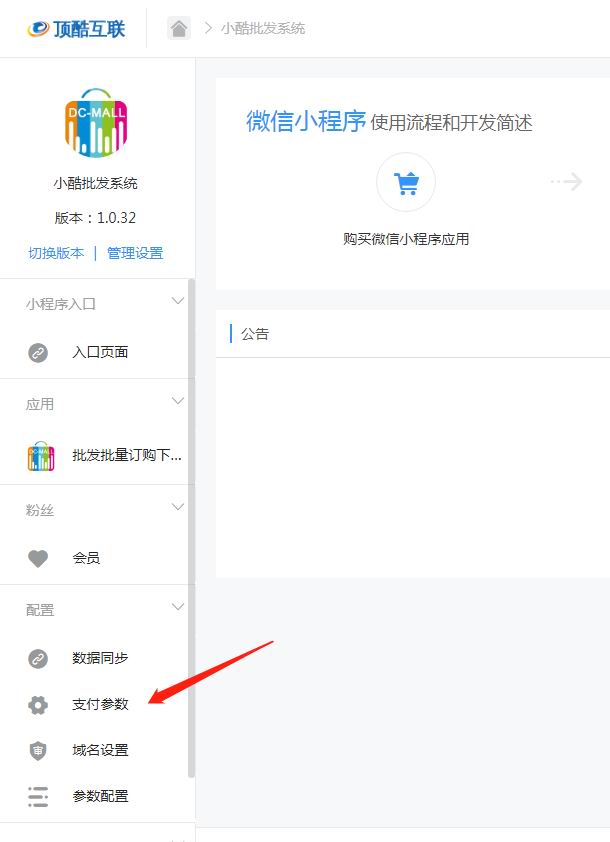This screenshot has height=842, width=610.
Task: Click the gear icon beside 支付参数
Action: [x=38, y=705]
